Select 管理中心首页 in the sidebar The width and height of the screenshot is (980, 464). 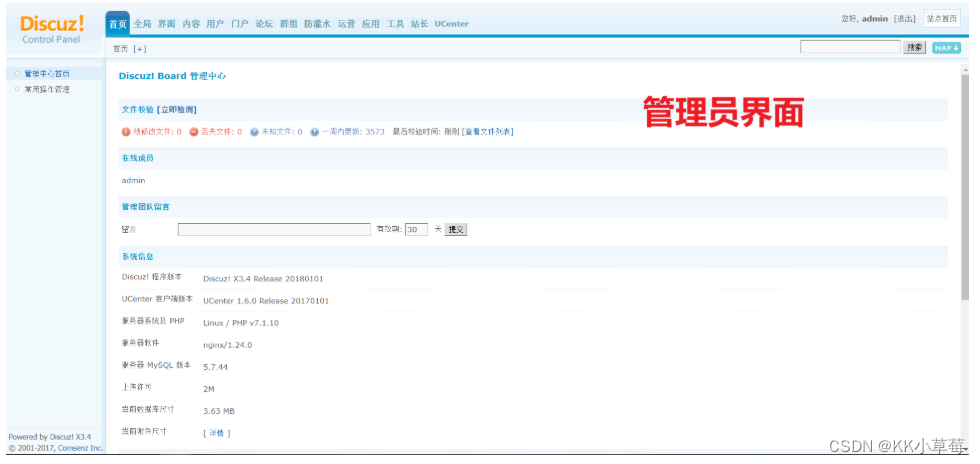(47, 74)
